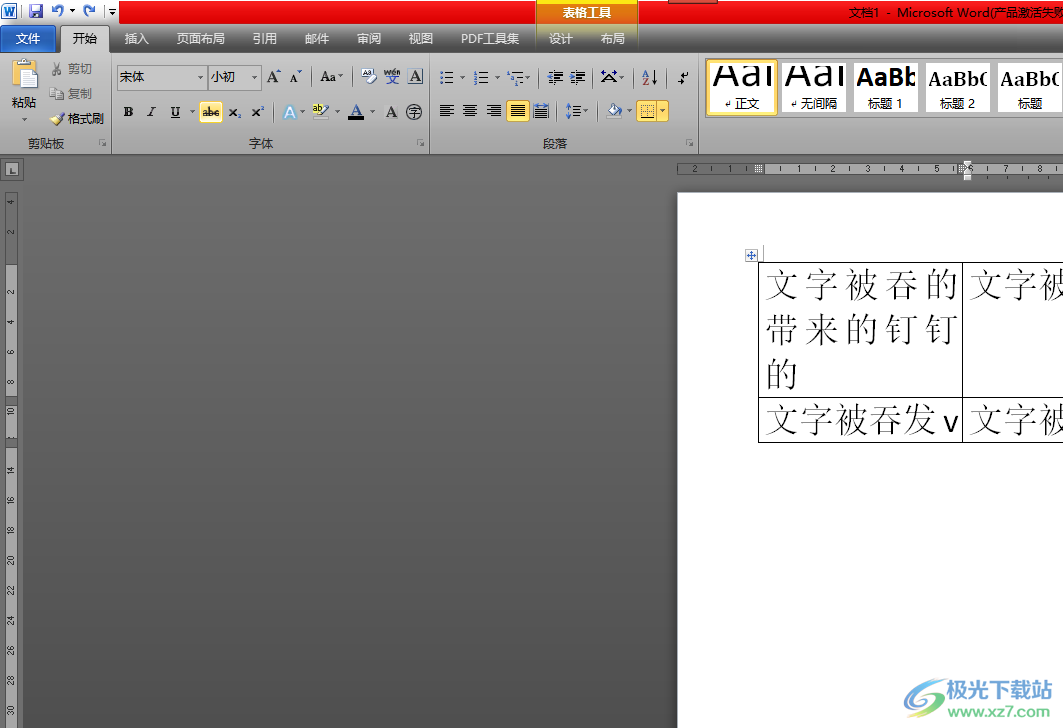
Task: Apply font color underlined A
Action: click(x=356, y=112)
